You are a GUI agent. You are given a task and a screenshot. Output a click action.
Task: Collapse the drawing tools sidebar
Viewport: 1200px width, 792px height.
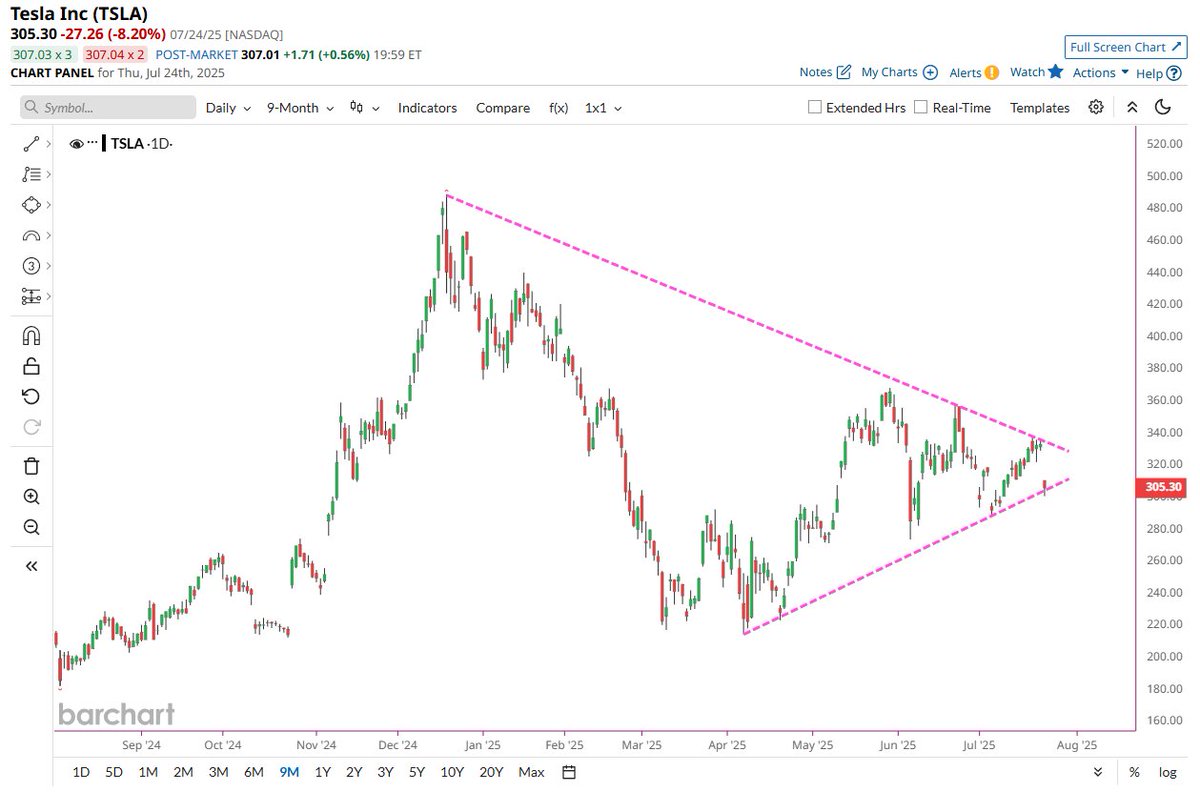click(30, 566)
